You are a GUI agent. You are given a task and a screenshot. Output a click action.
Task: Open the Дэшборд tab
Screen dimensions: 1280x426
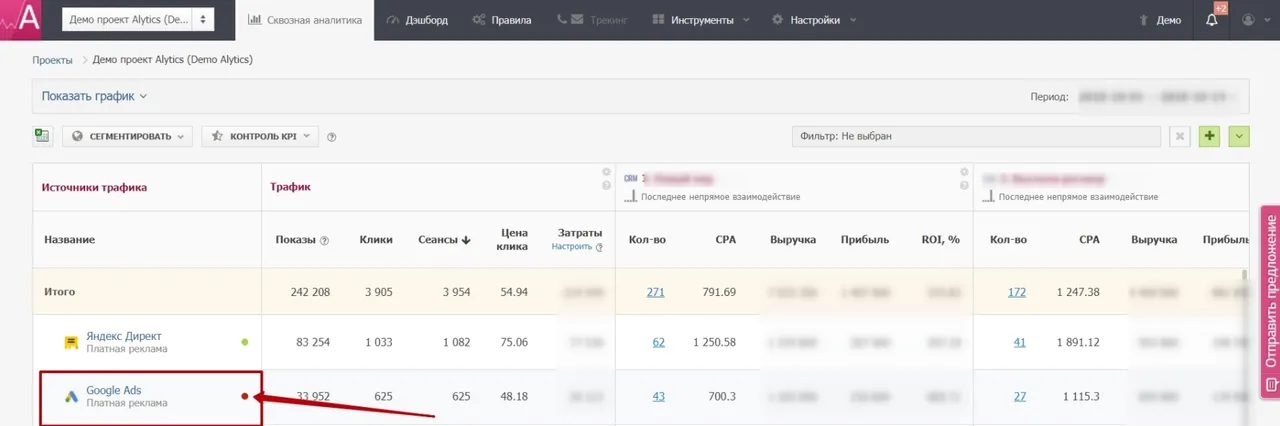417,20
